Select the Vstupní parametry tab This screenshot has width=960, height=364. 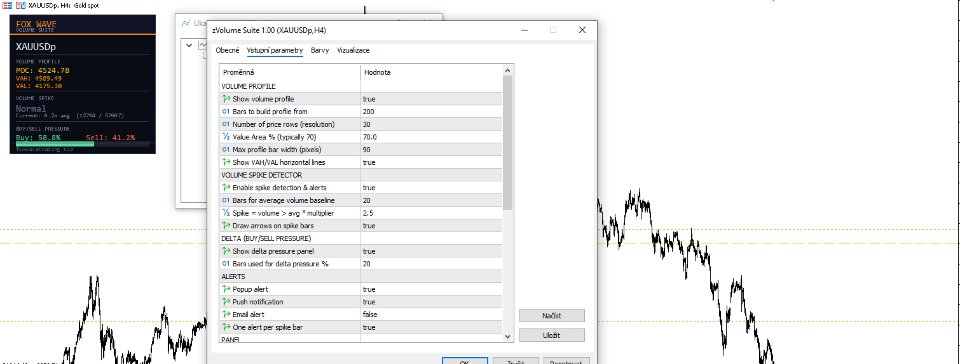pyautogui.click(x=275, y=51)
